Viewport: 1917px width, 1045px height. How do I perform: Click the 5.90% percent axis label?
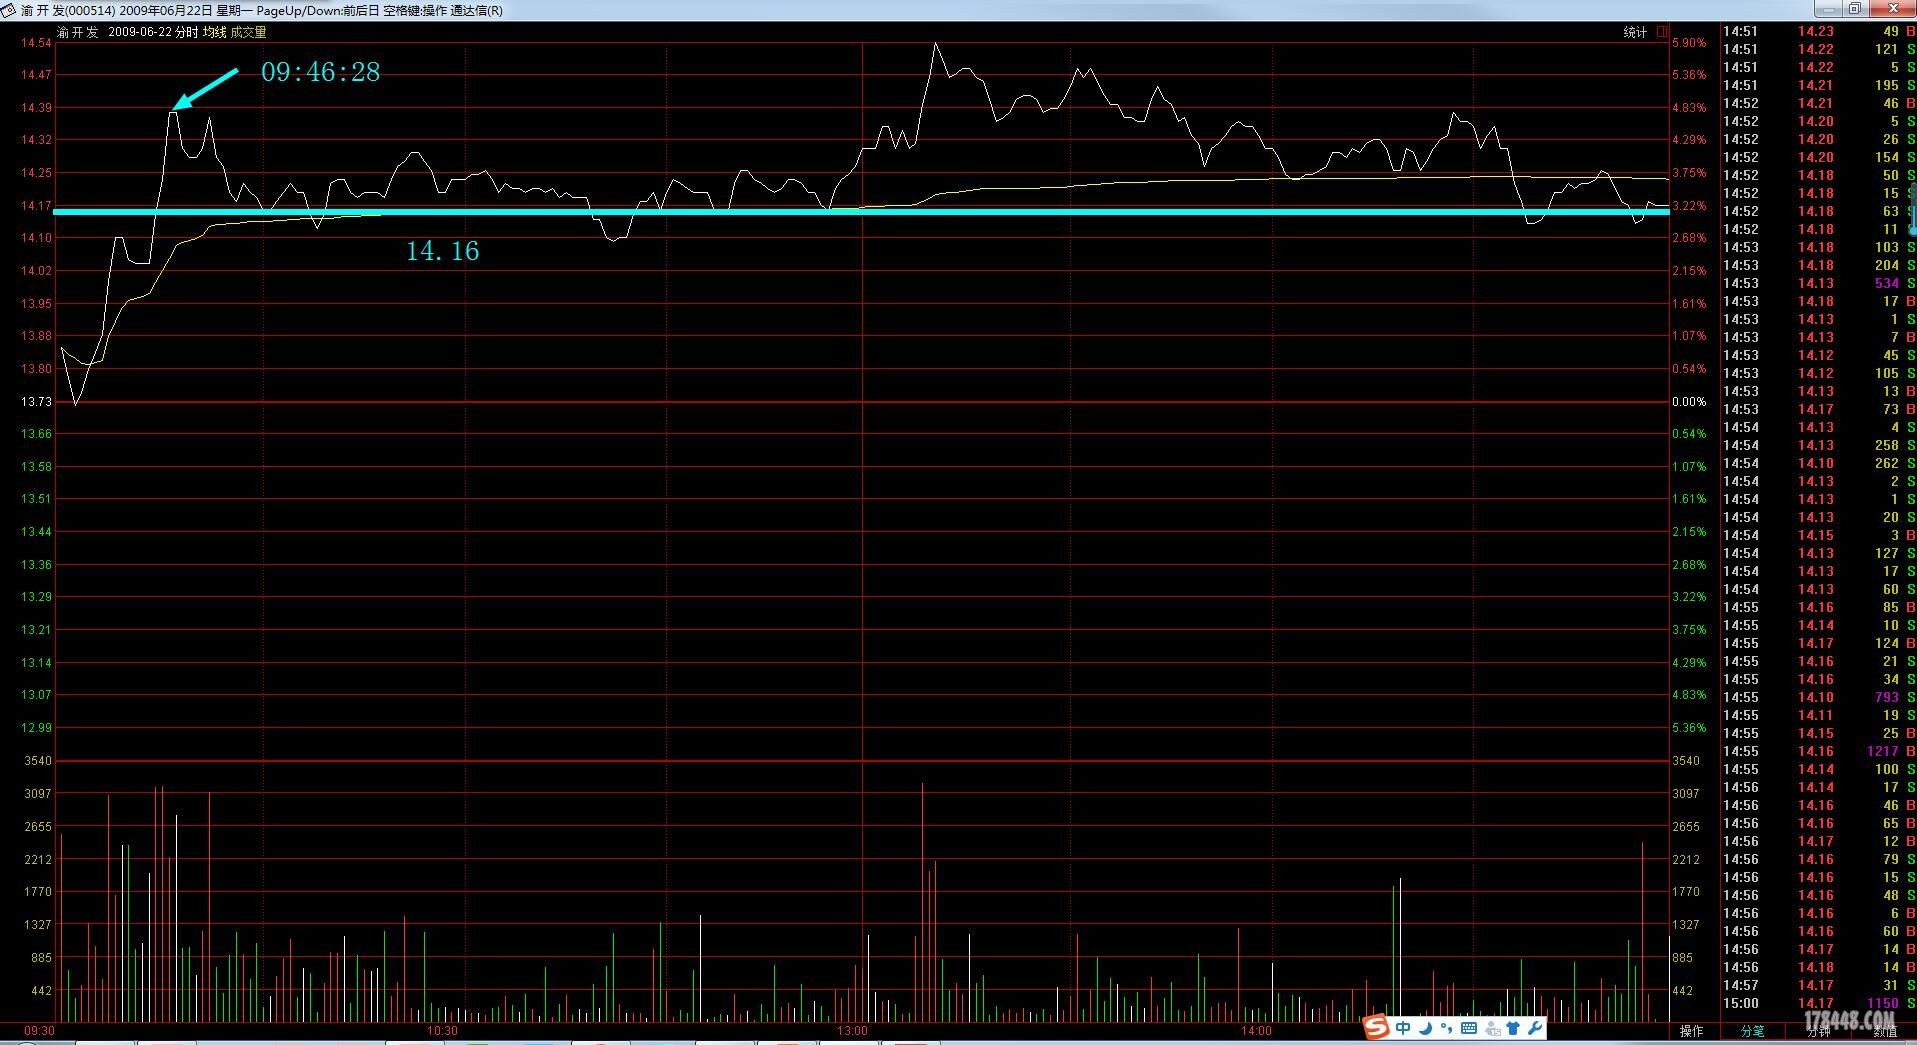1689,43
